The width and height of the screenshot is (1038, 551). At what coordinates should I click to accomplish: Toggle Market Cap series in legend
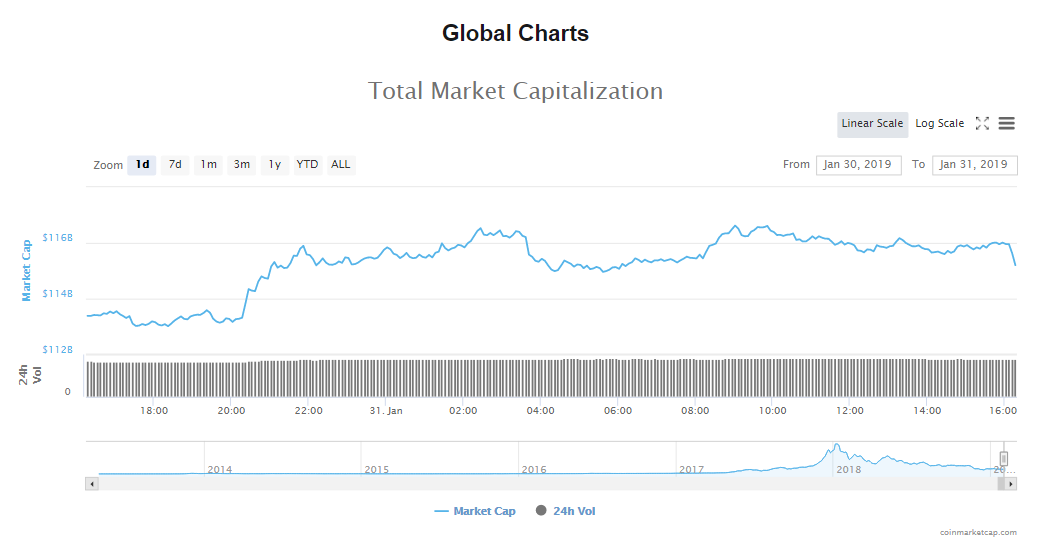pos(475,511)
